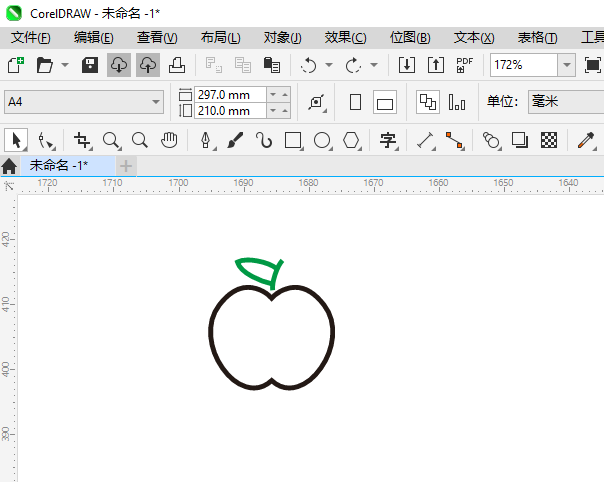
Task: Select the Polygon tool
Action: [x=352, y=140]
